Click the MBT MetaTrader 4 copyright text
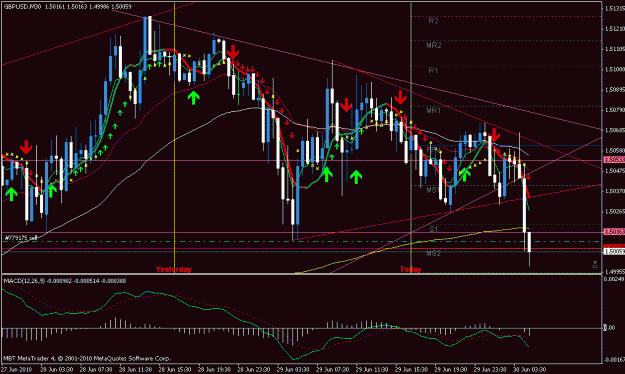This screenshot has width=625, height=374. pos(87,358)
